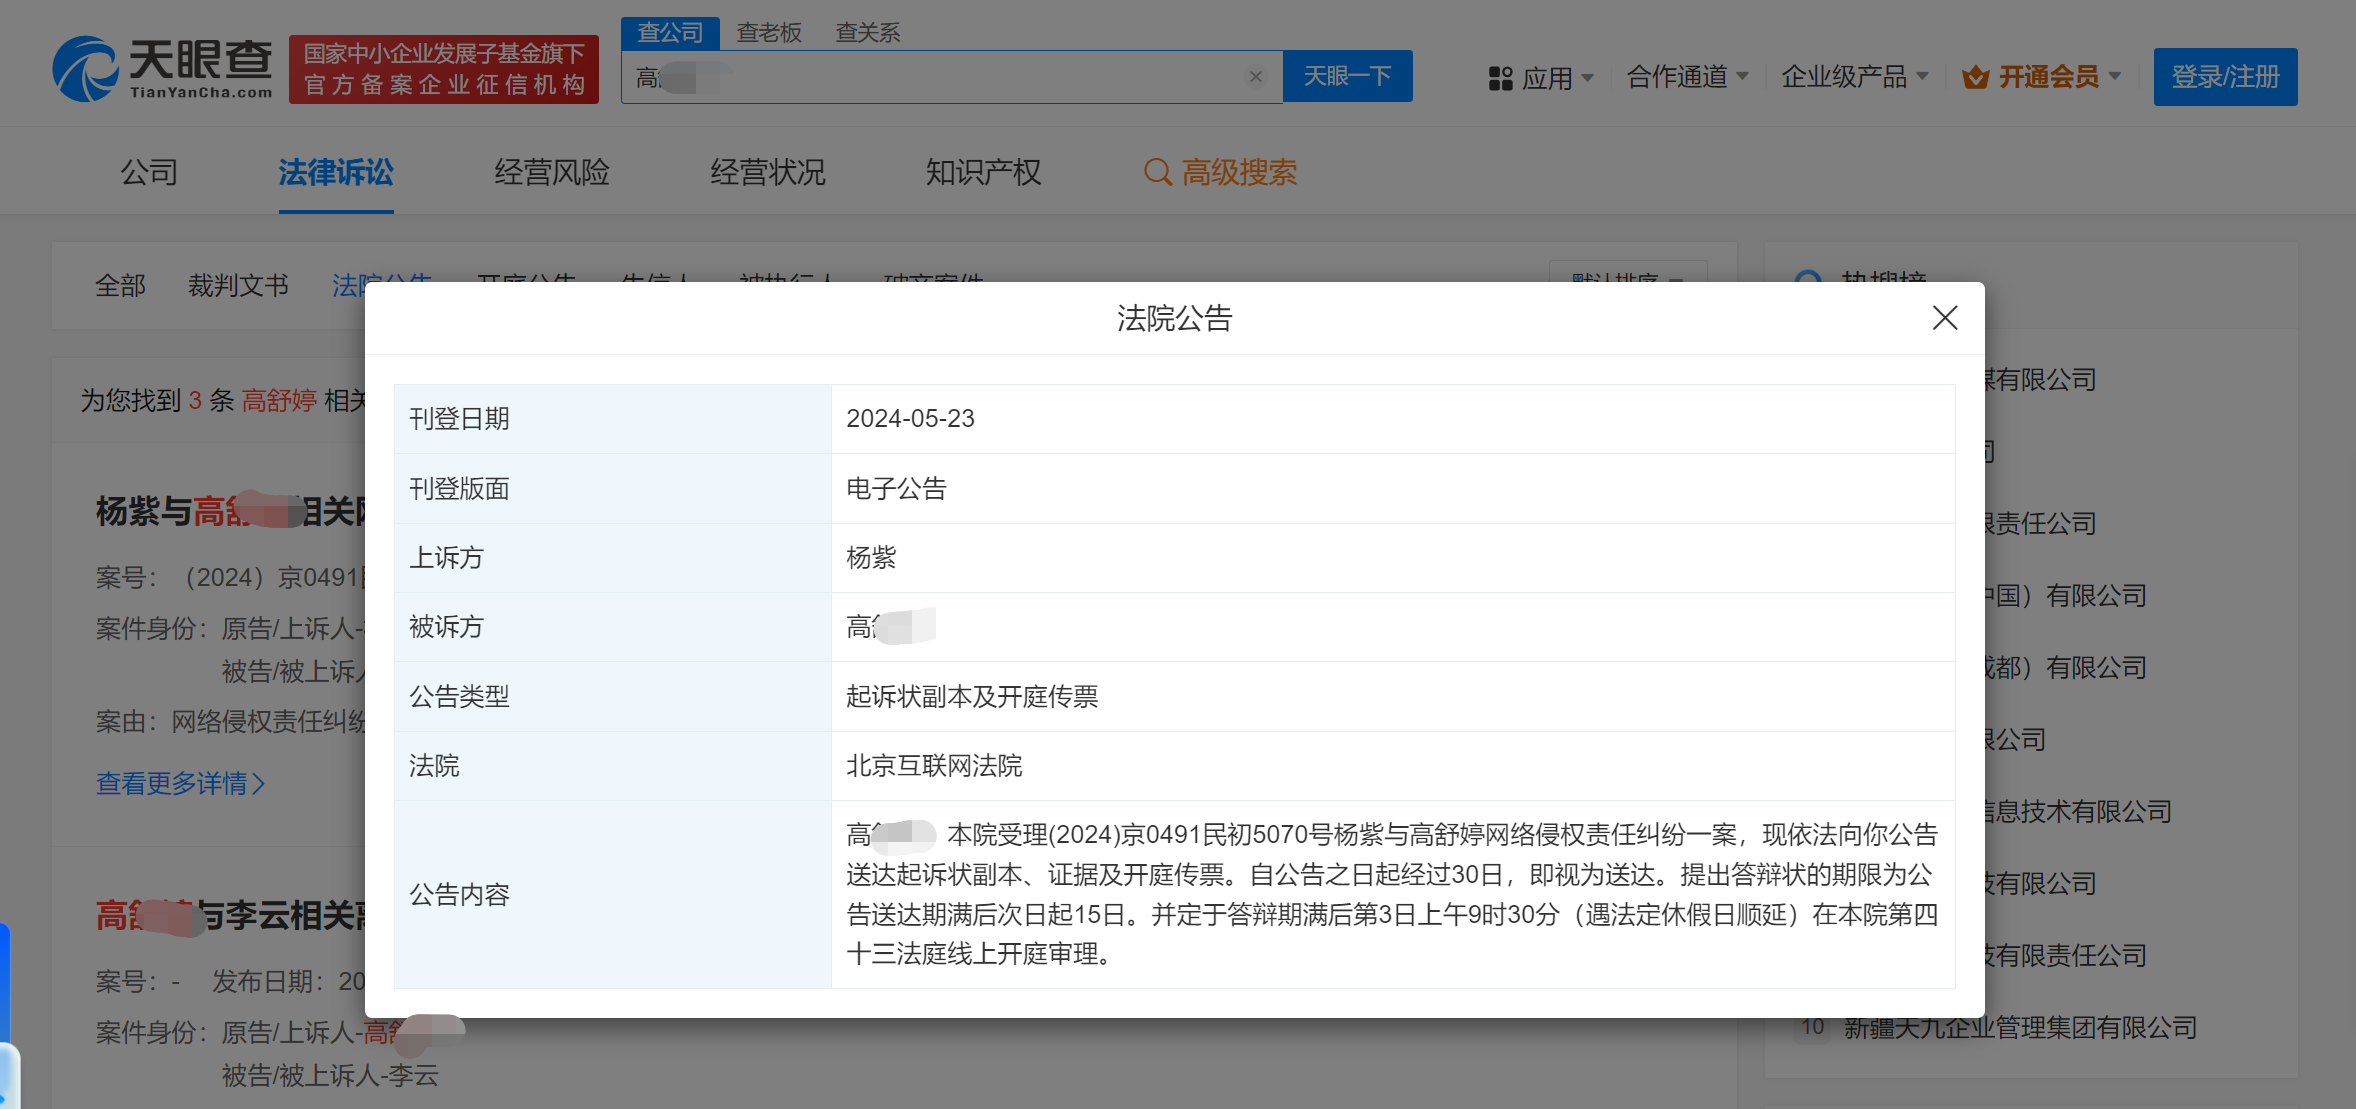Click the 应用 grid icon
2356x1109 pixels.
click(x=1500, y=78)
